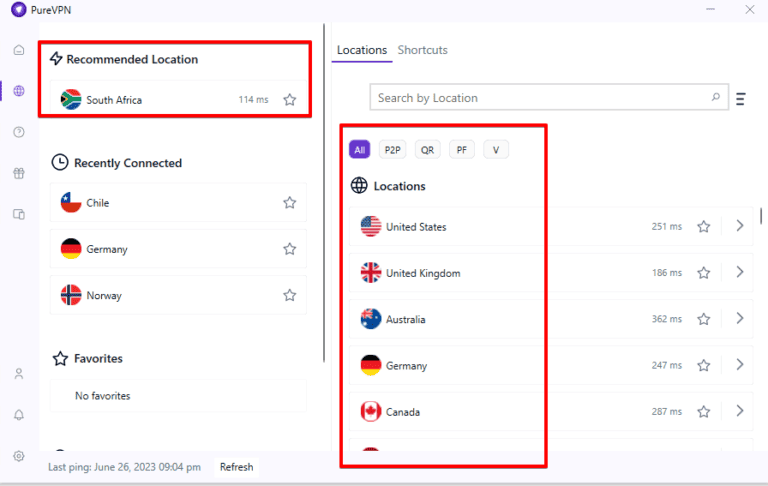Open the notifications bell icon
The width and height of the screenshot is (768, 486).
click(x=19, y=415)
